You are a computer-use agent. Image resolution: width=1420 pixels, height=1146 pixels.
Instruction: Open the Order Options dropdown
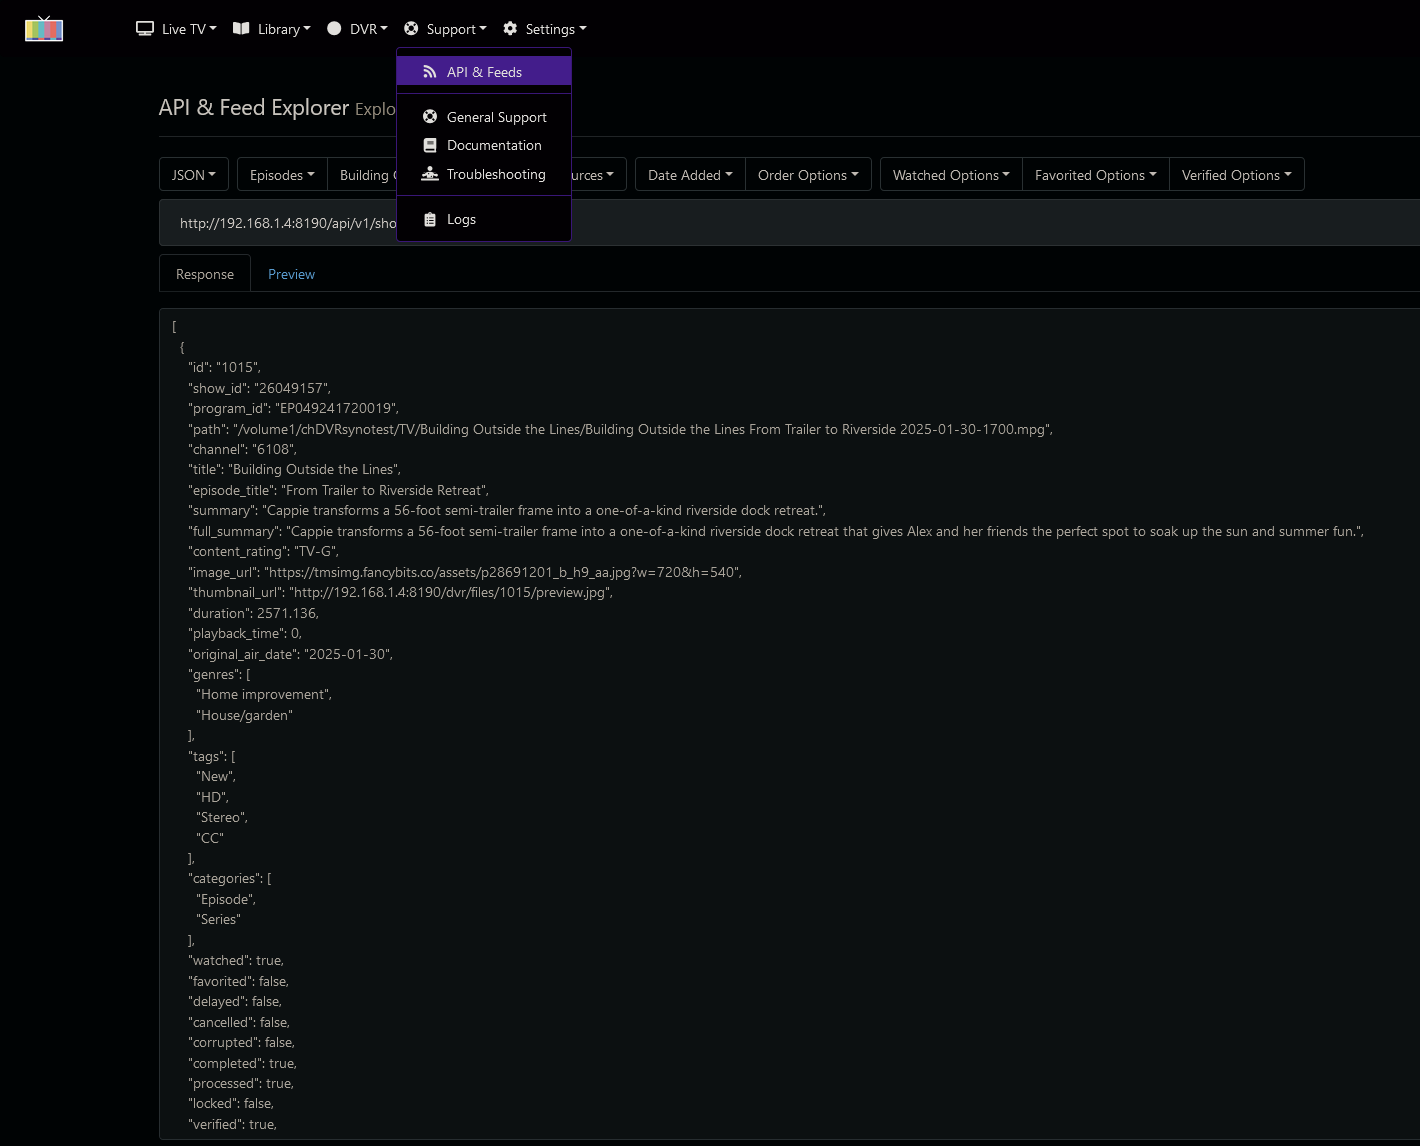tap(807, 175)
